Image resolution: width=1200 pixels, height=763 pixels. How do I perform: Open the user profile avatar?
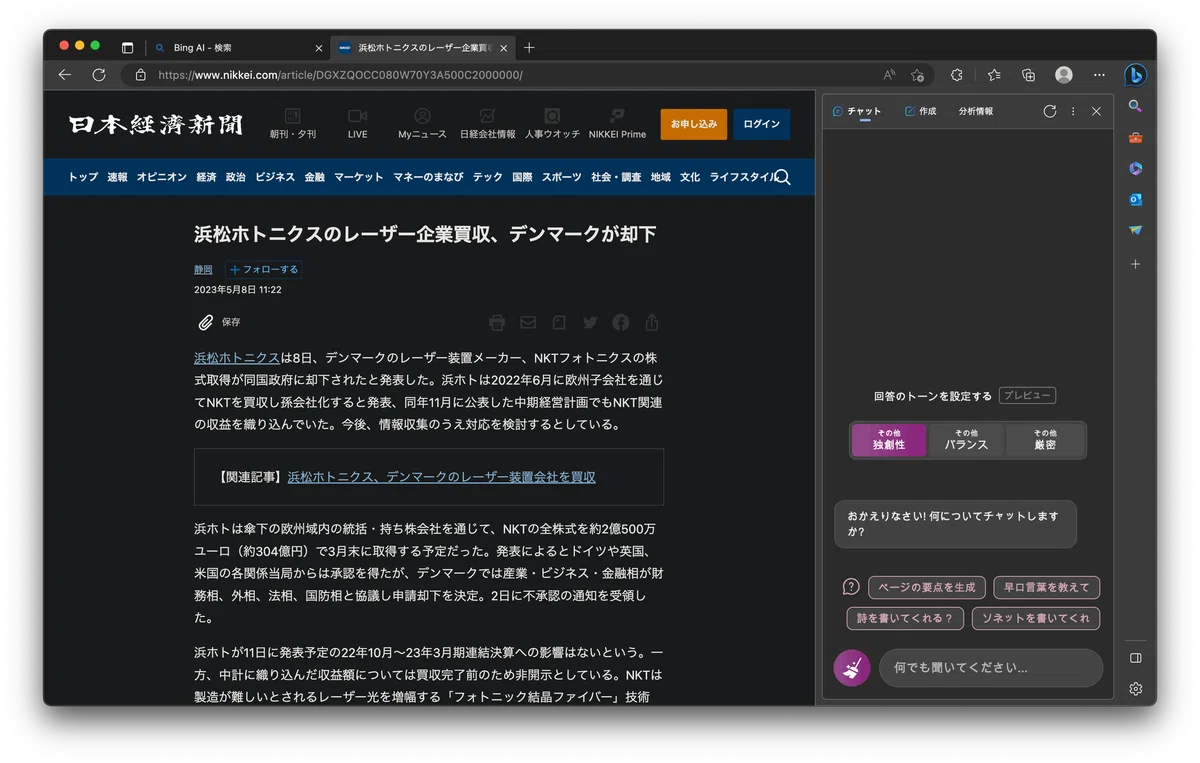point(1064,75)
